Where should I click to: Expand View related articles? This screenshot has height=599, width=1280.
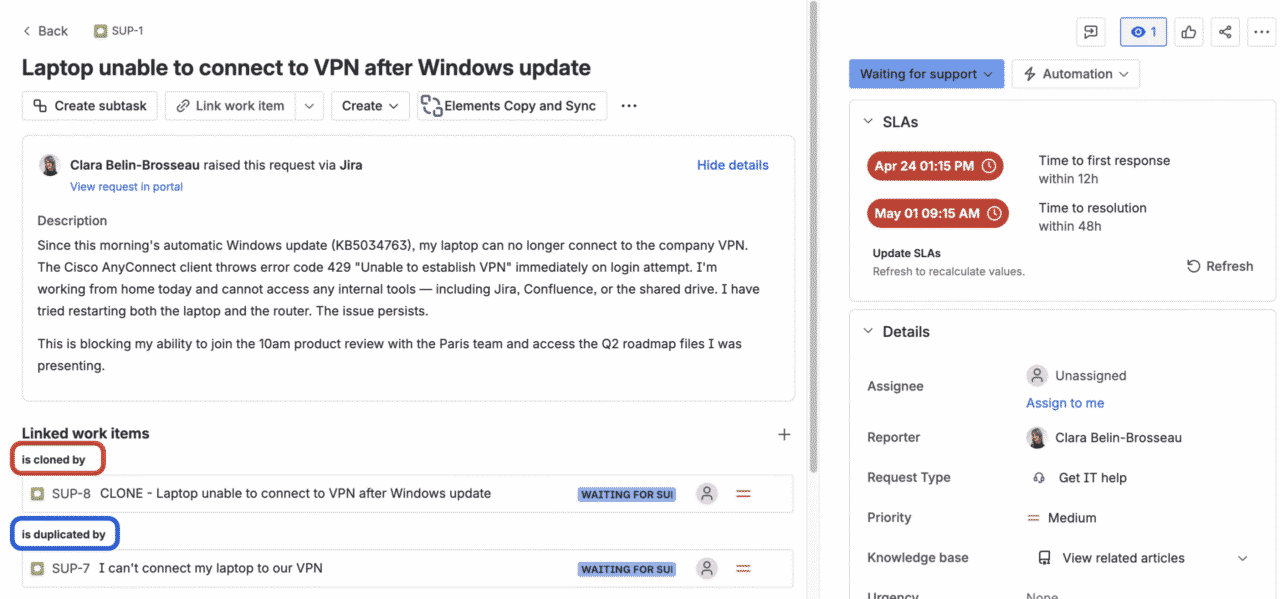point(1243,558)
